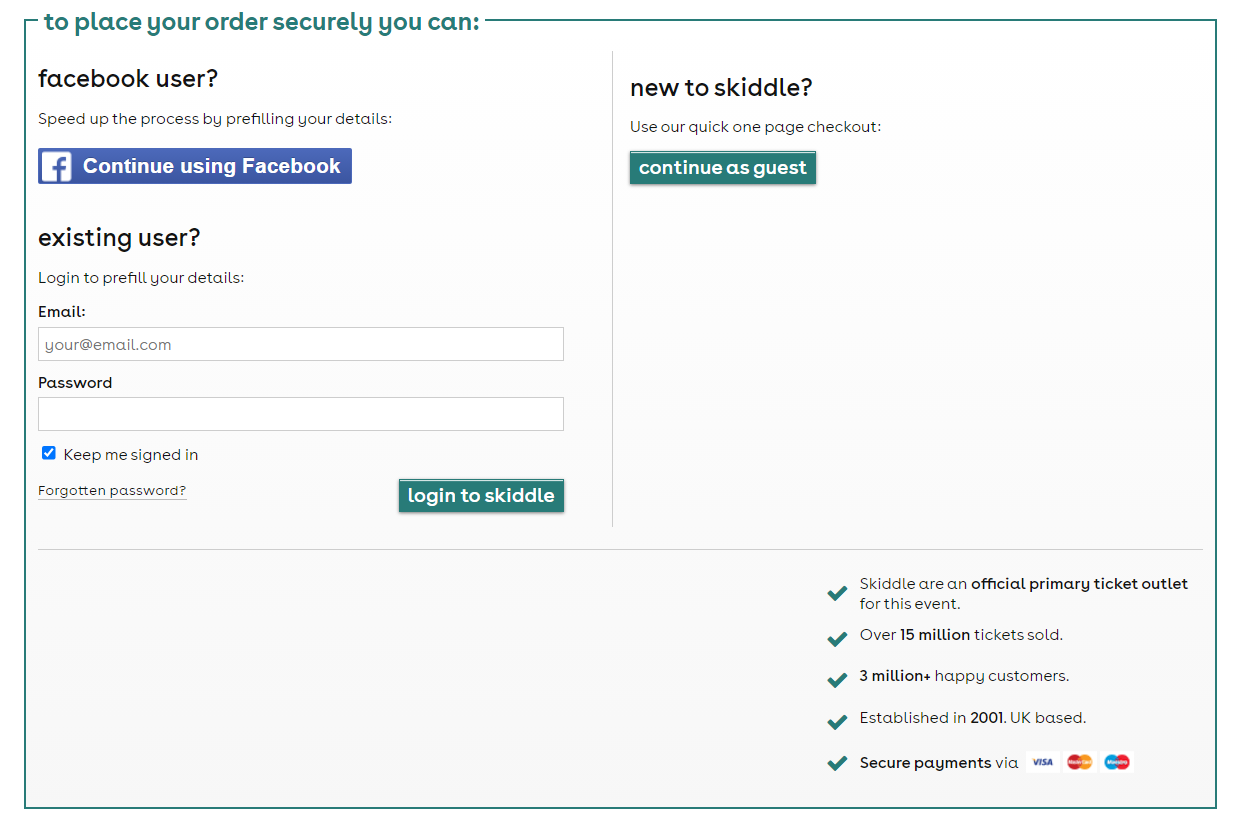Click checkmark beside Secure payments

[837, 764]
